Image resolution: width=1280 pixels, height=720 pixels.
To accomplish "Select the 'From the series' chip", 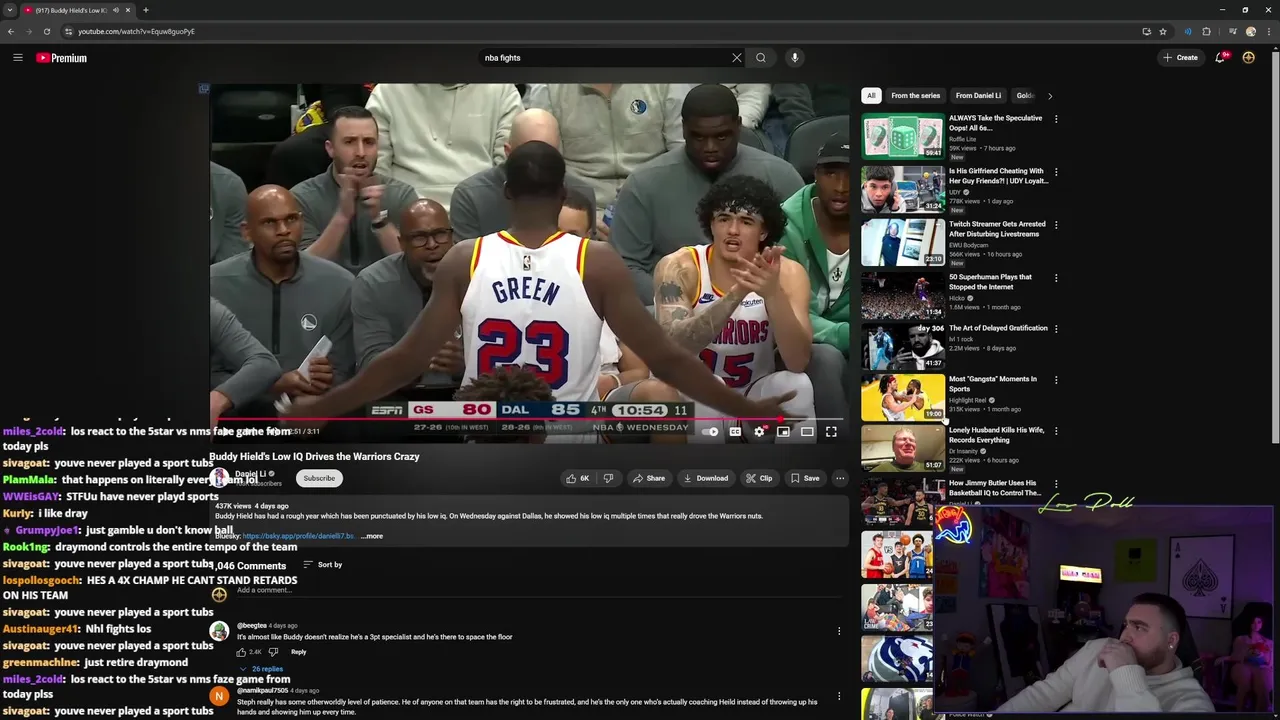I will [x=916, y=96].
